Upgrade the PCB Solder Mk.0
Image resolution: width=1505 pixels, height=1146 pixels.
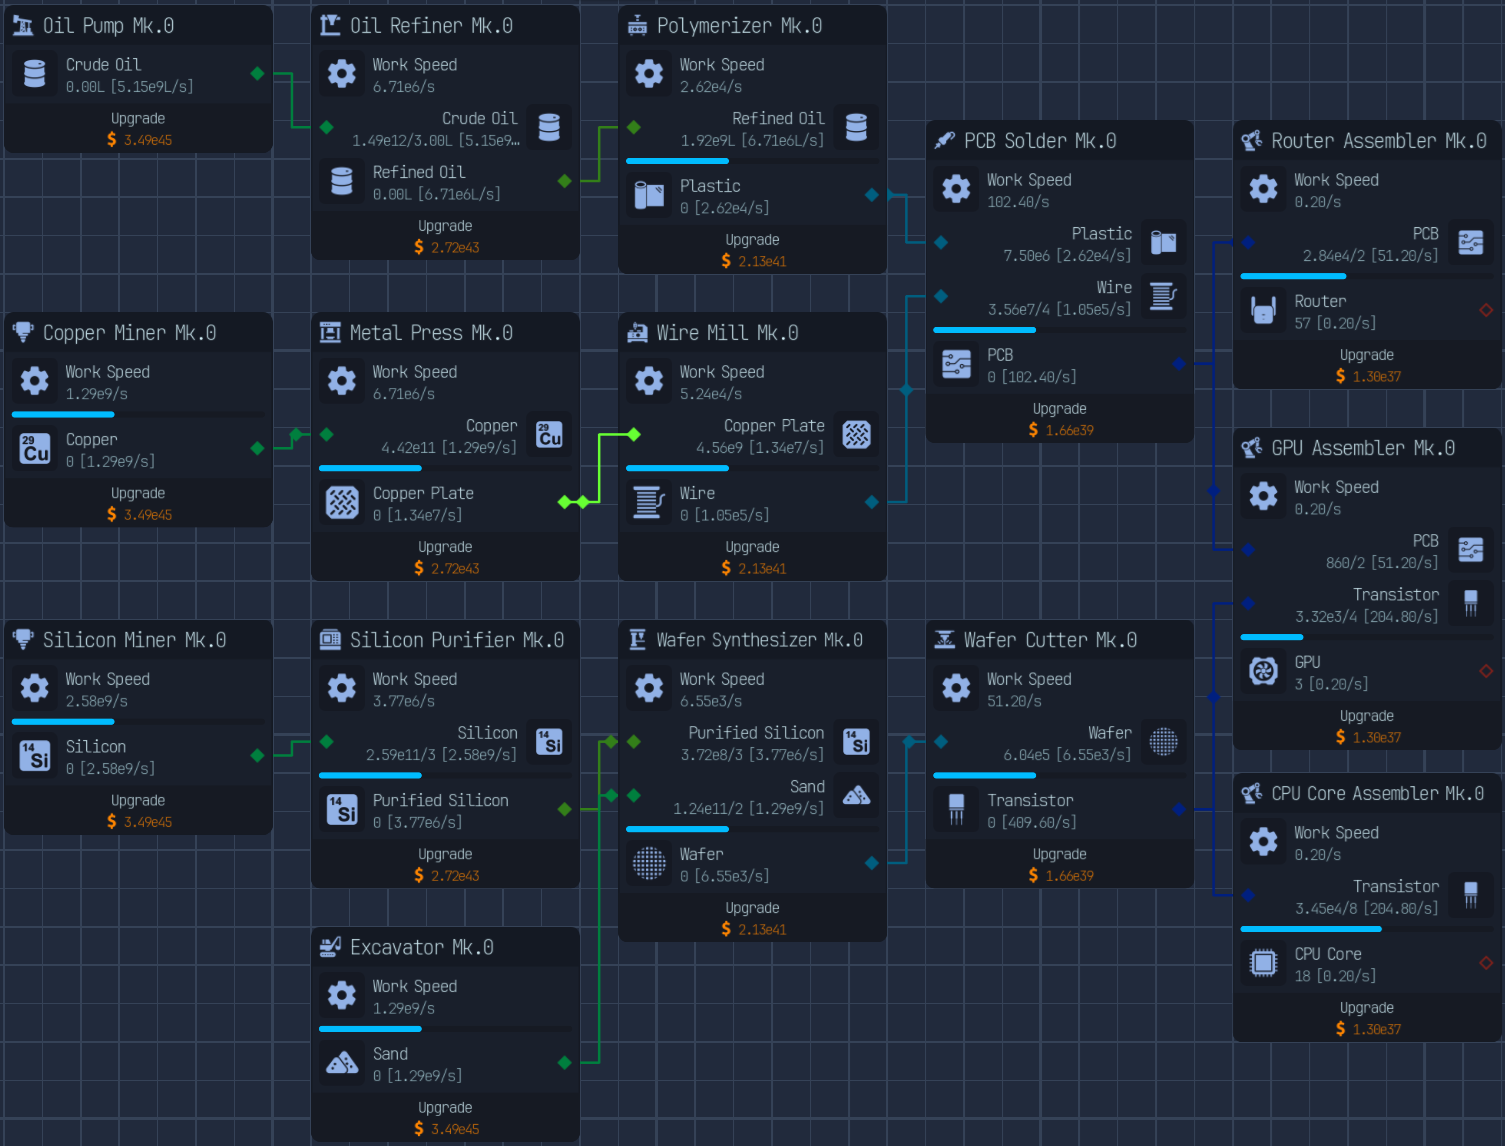click(x=1059, y=420)
